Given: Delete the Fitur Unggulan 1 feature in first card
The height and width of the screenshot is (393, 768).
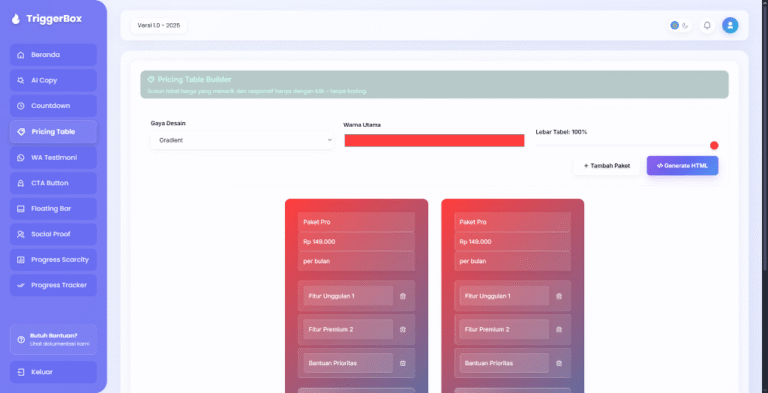Looking at the screenshot, I should (403, 296).
